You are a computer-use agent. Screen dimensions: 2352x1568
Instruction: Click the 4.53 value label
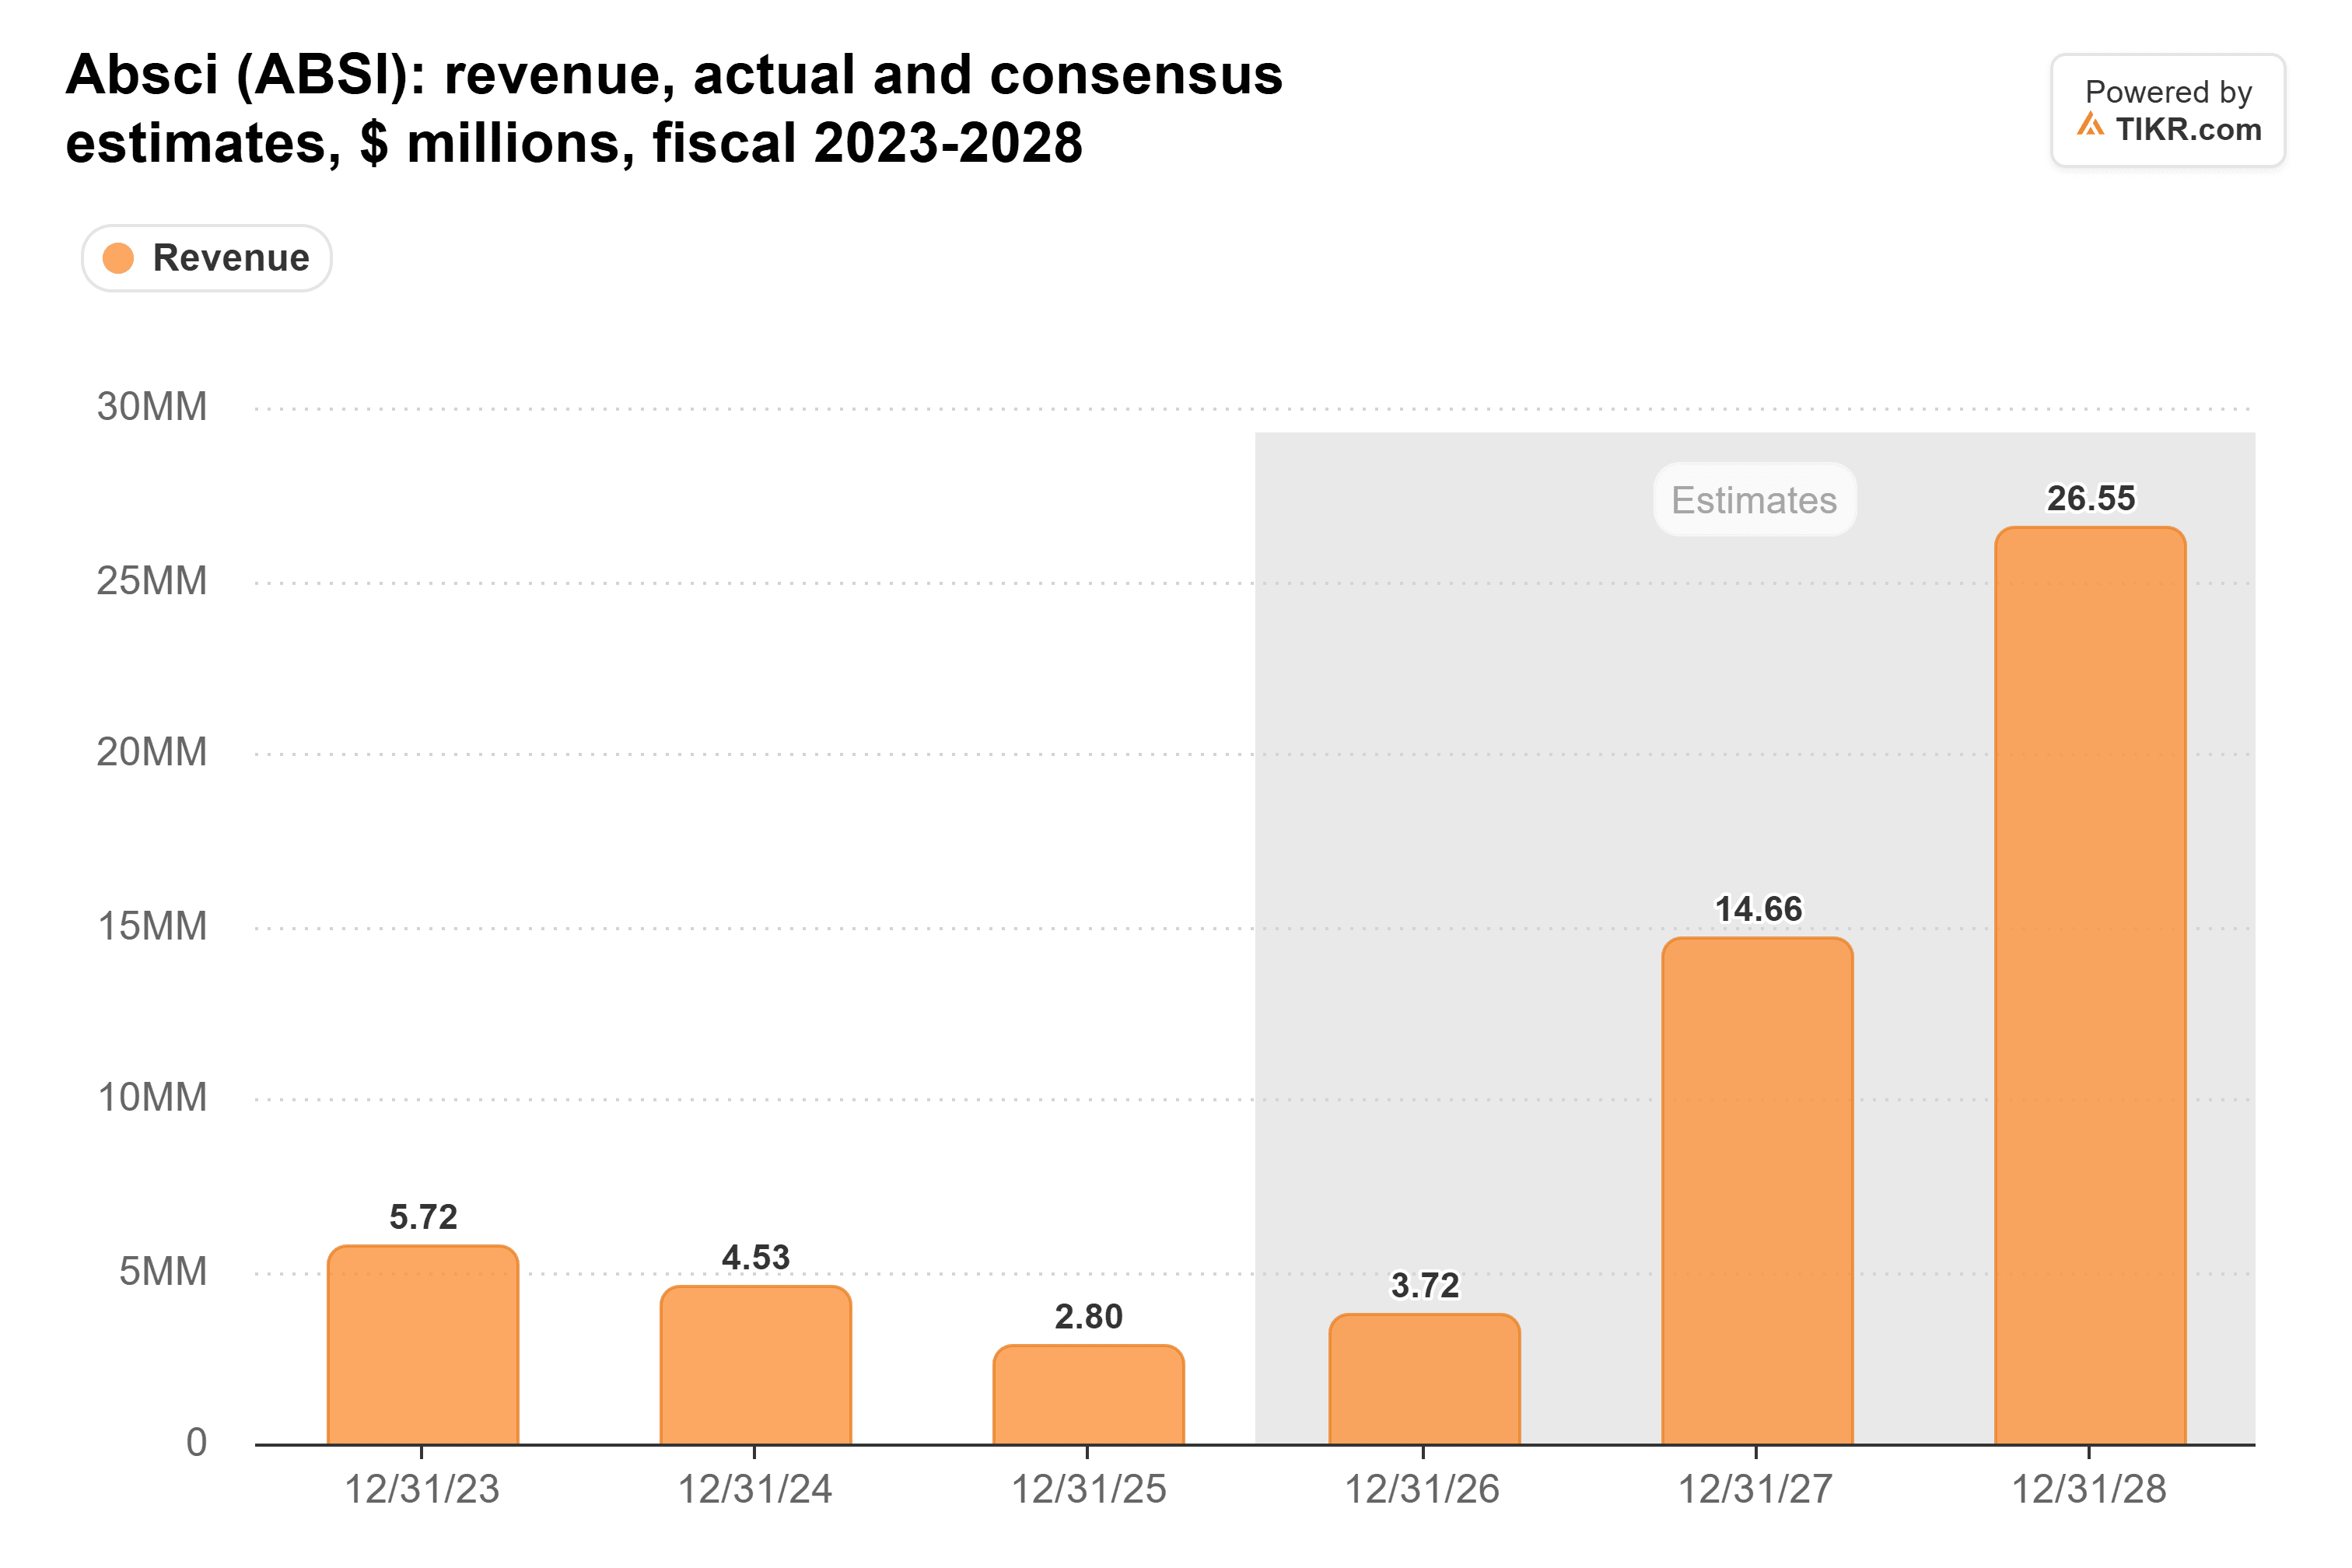(x=756, y=1257)
